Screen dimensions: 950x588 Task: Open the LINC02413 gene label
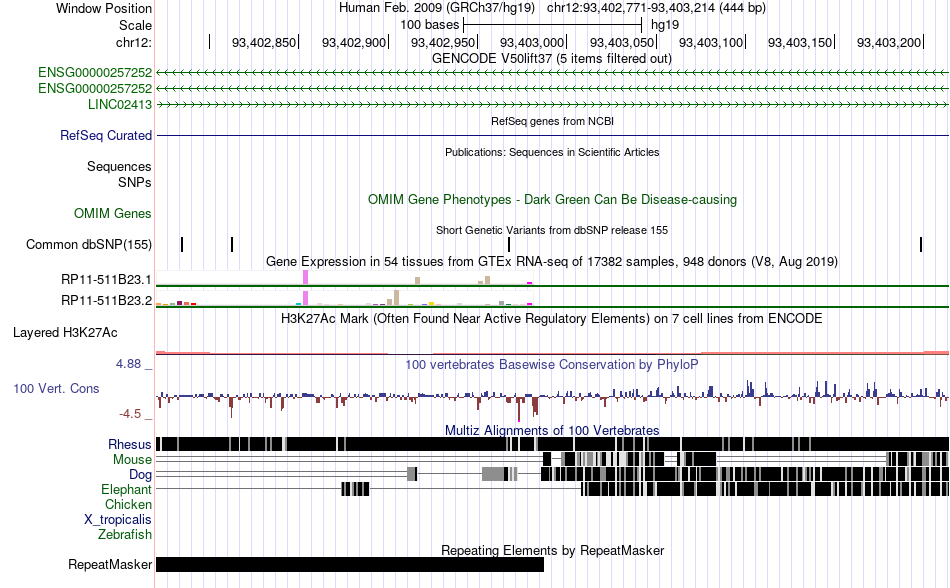120,104
